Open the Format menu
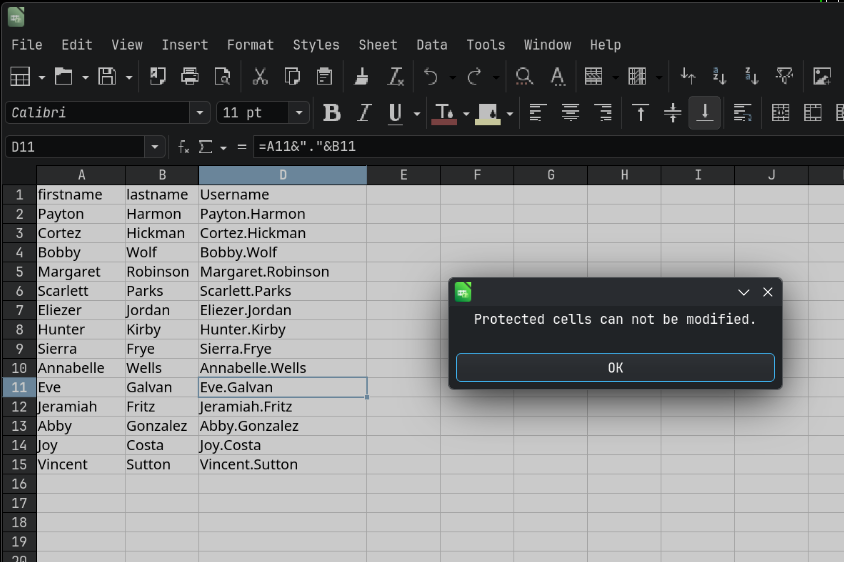 point(250,45)
